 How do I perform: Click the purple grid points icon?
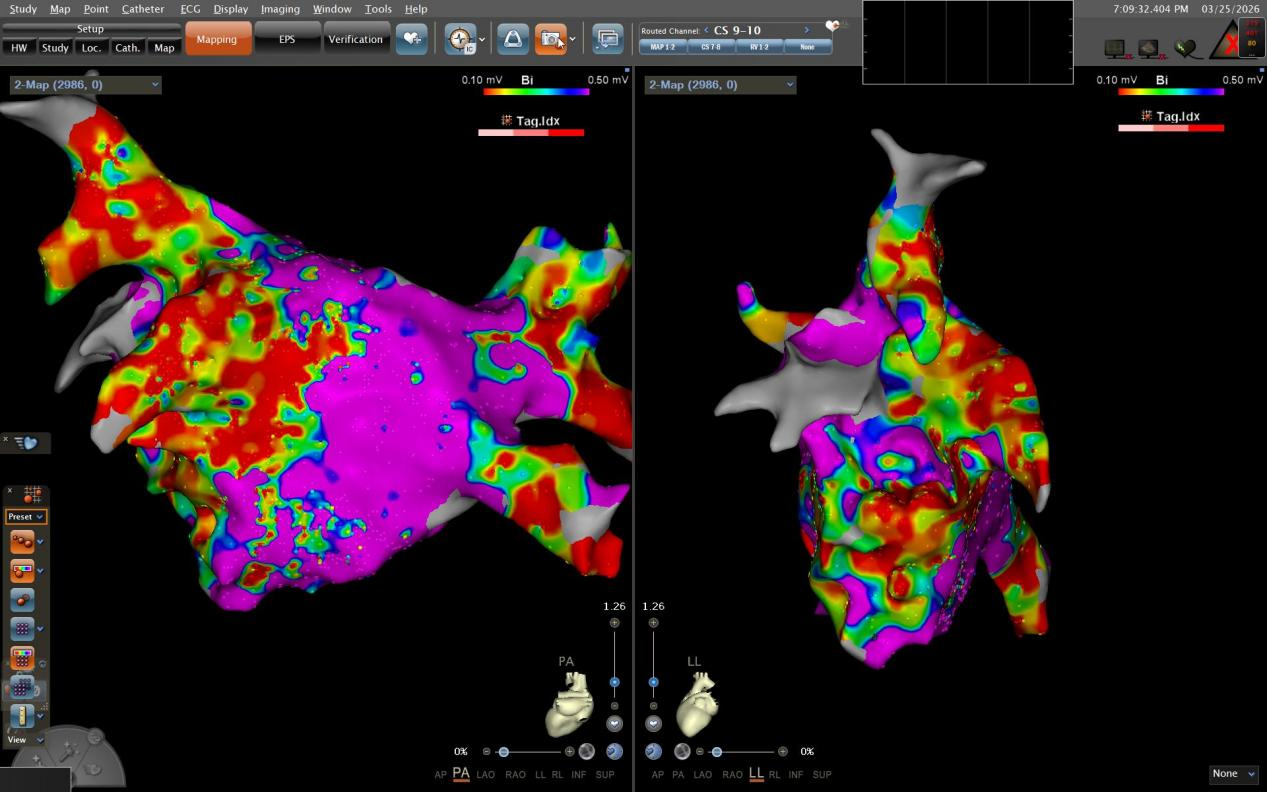pos(22,629)
